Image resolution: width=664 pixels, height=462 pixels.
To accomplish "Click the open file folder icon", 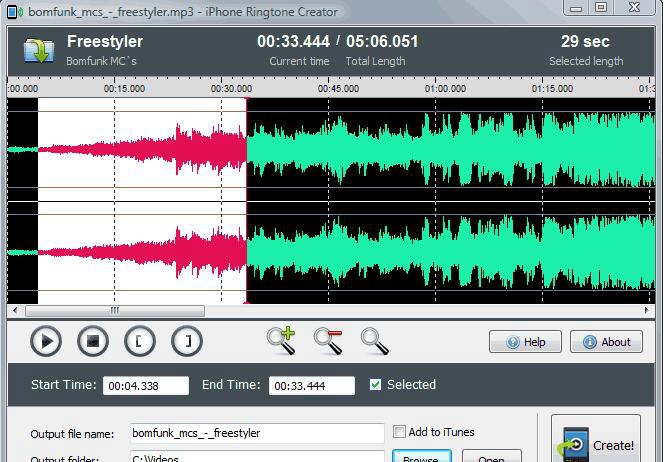I will 39,50.
